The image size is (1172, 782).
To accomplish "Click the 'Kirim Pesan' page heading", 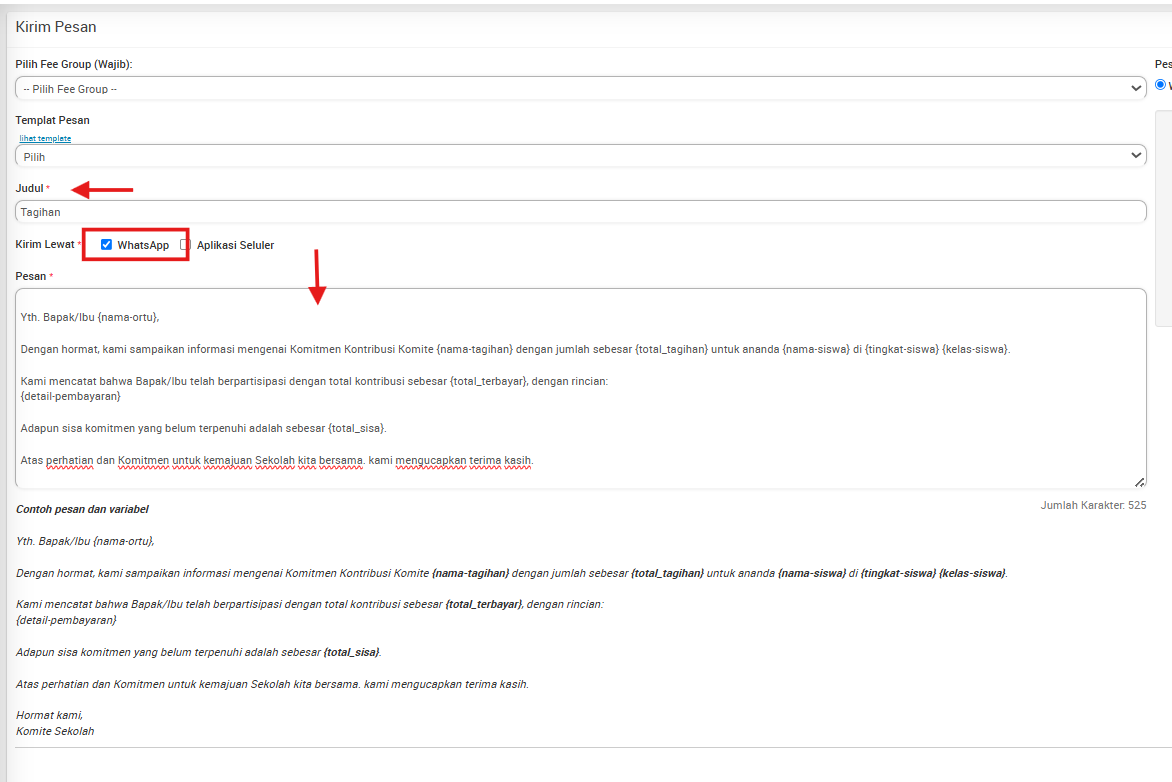I will click(x=56, y=27).
